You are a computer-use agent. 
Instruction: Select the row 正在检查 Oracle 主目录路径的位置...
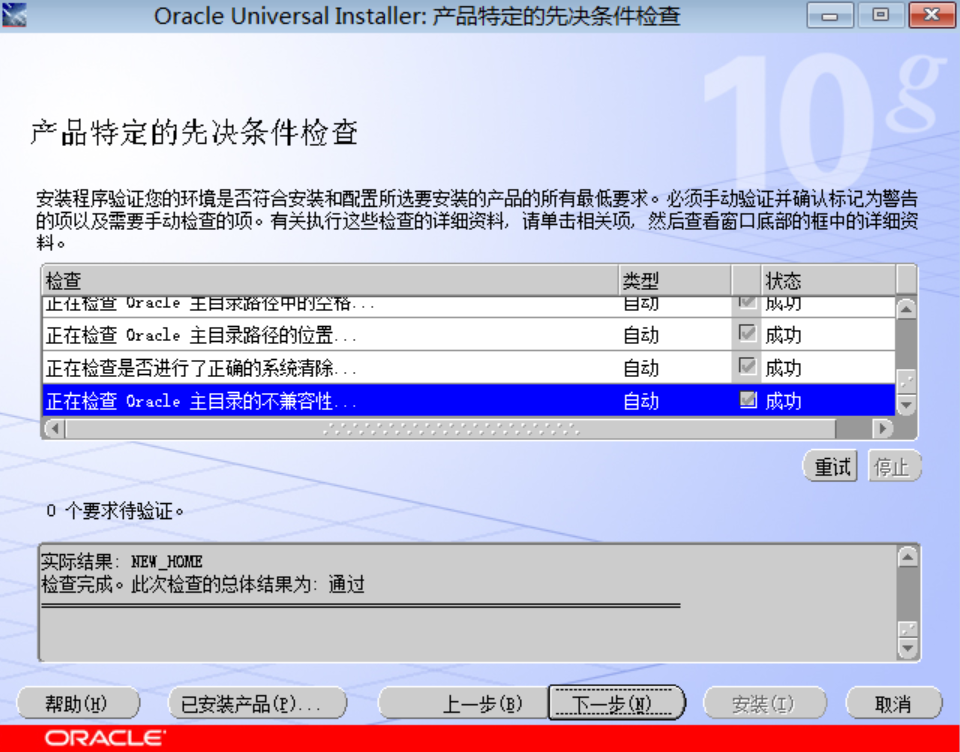(469, 334)
